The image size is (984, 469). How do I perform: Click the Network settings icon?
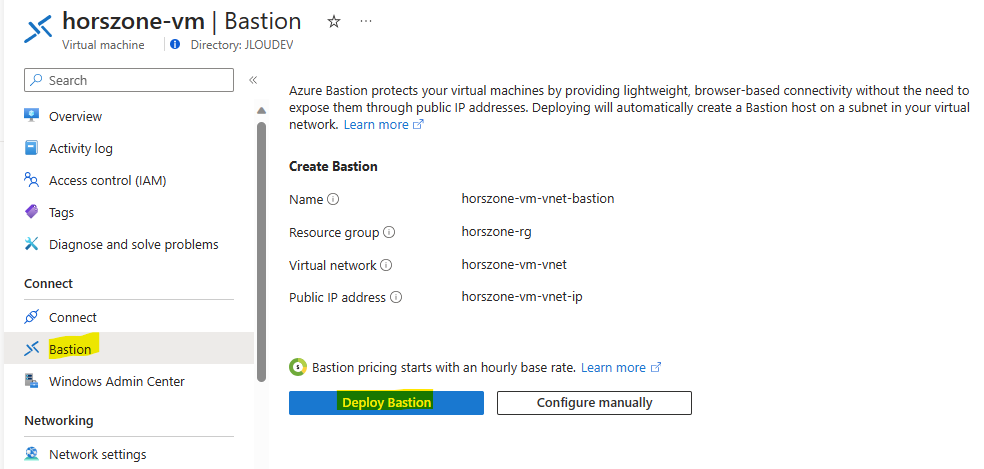(31, 453)
